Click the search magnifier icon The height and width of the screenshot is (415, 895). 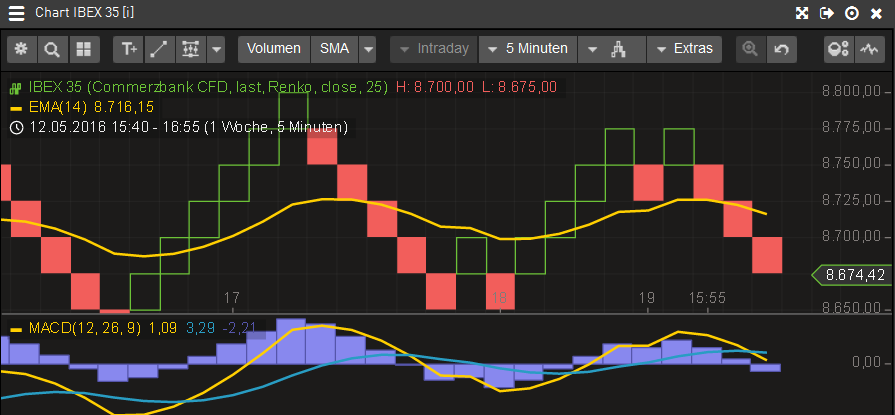52,48
